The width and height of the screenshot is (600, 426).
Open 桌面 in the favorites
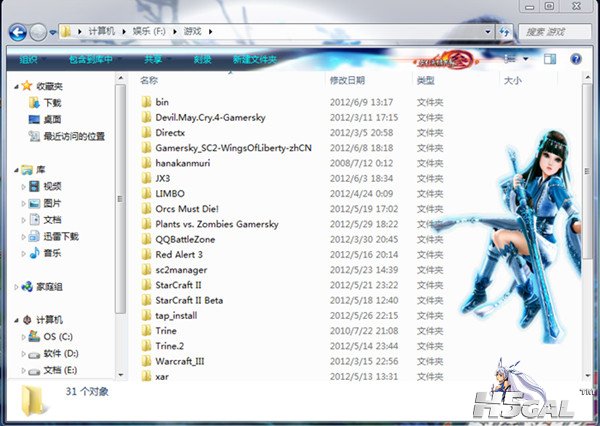coord(52,119)
